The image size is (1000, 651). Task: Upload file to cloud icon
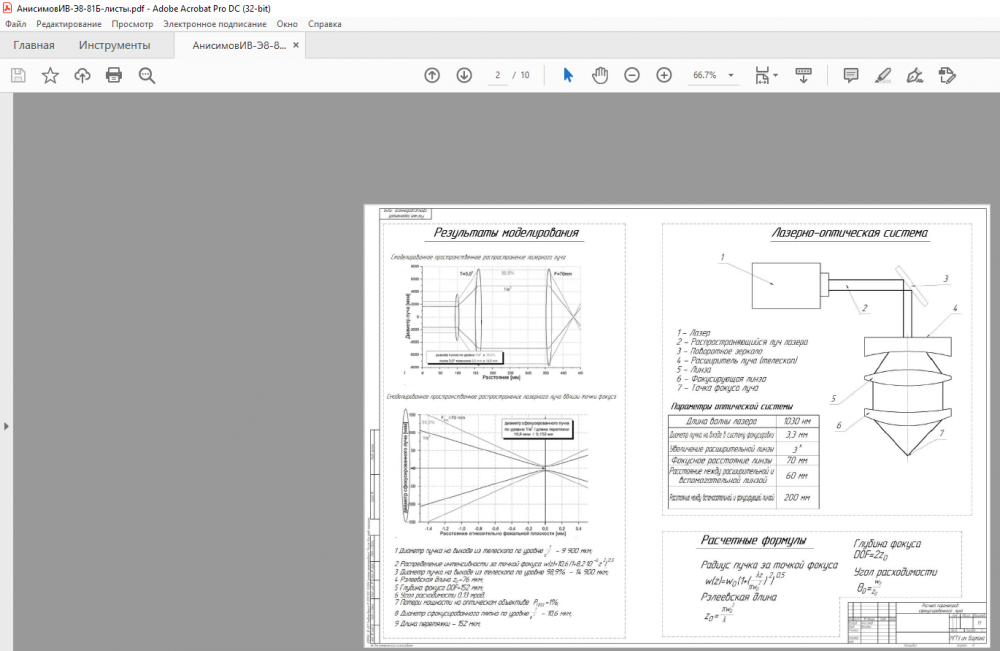[x=82, y=75]
